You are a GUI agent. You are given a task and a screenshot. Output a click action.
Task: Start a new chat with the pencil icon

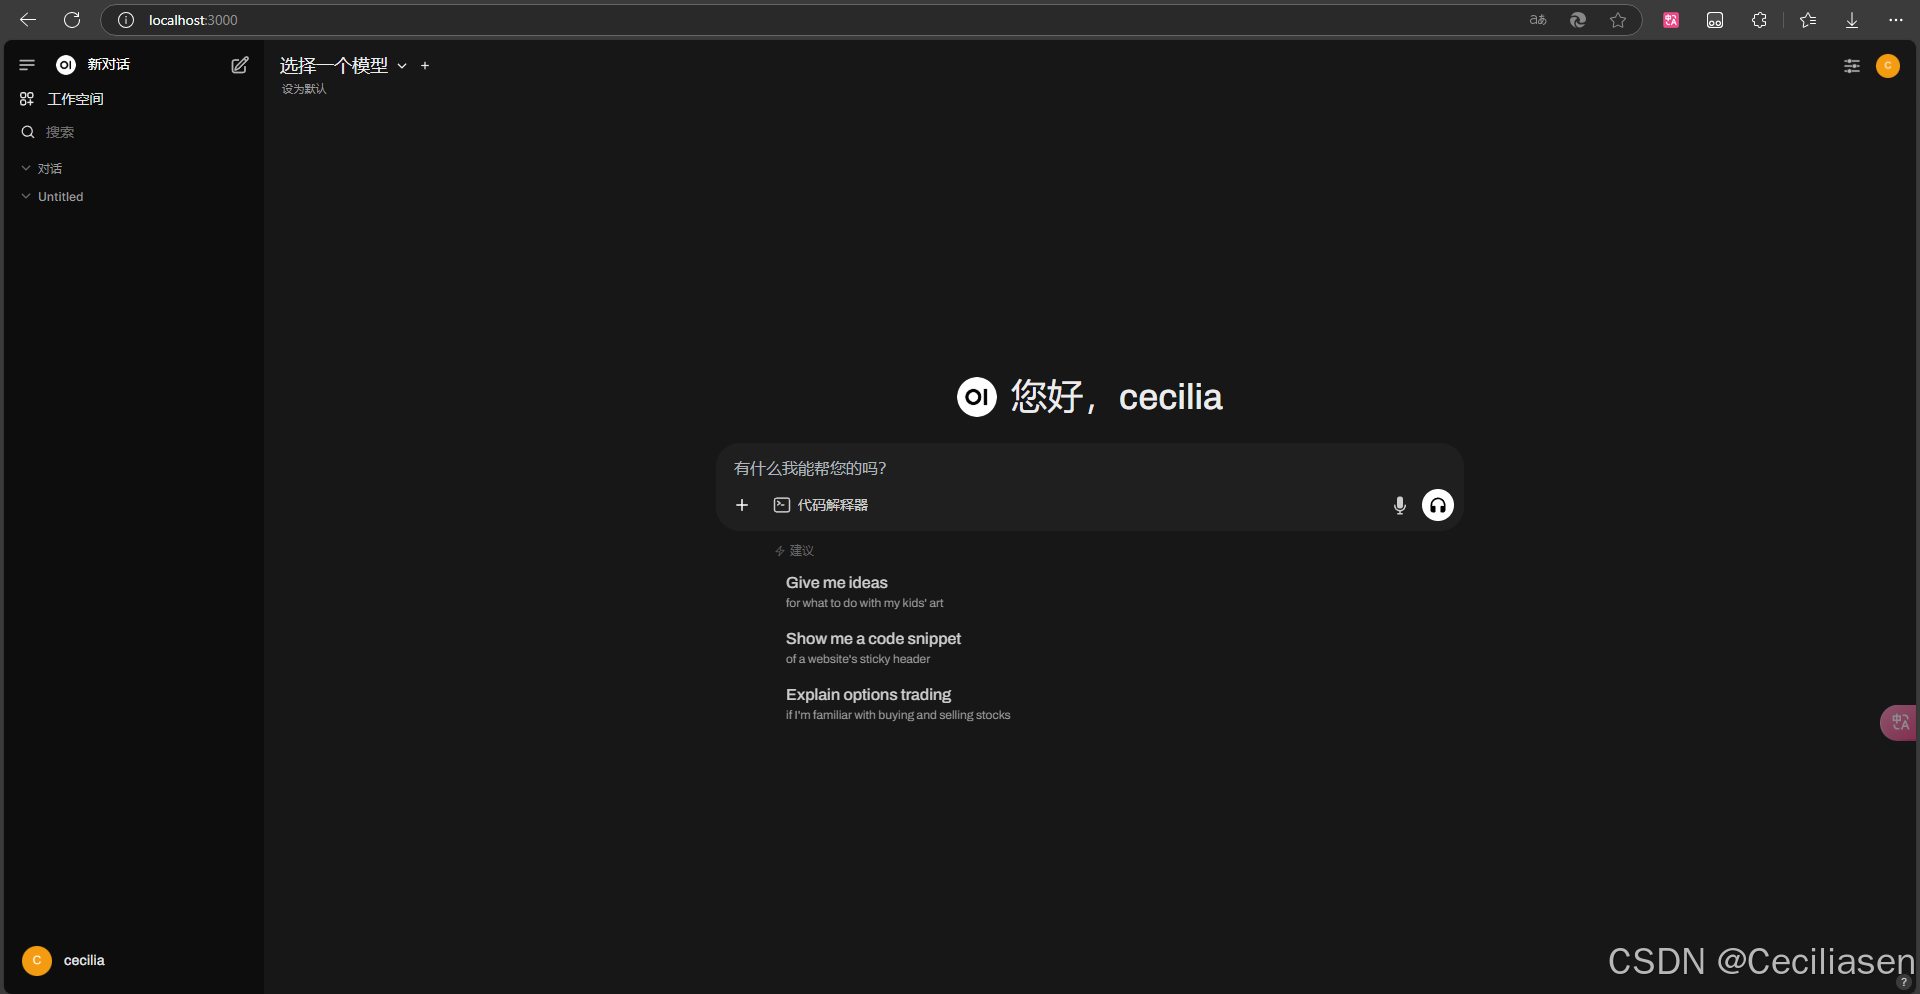pyautogui.click(x=240, y=65)
